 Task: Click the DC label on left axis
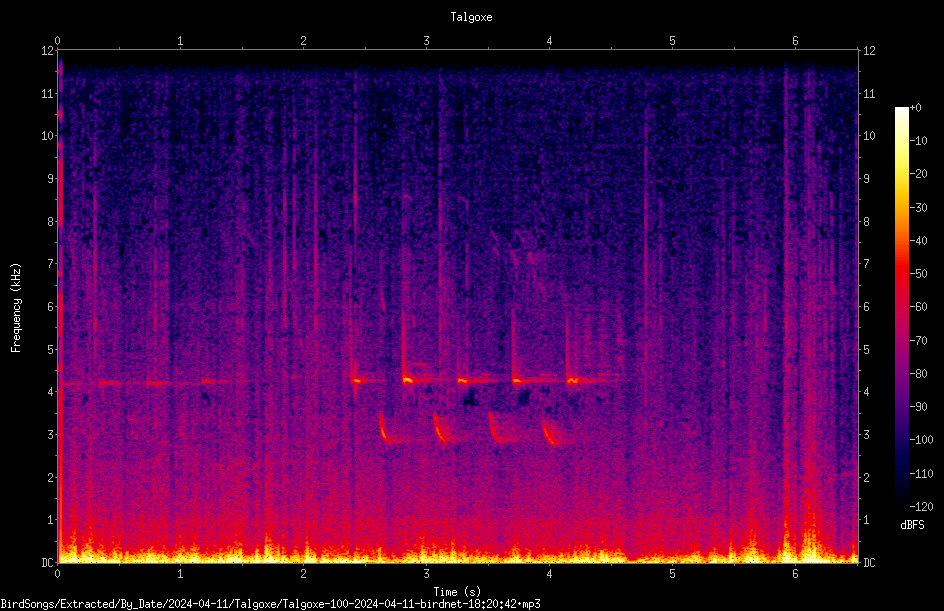[x=48, y=563]
